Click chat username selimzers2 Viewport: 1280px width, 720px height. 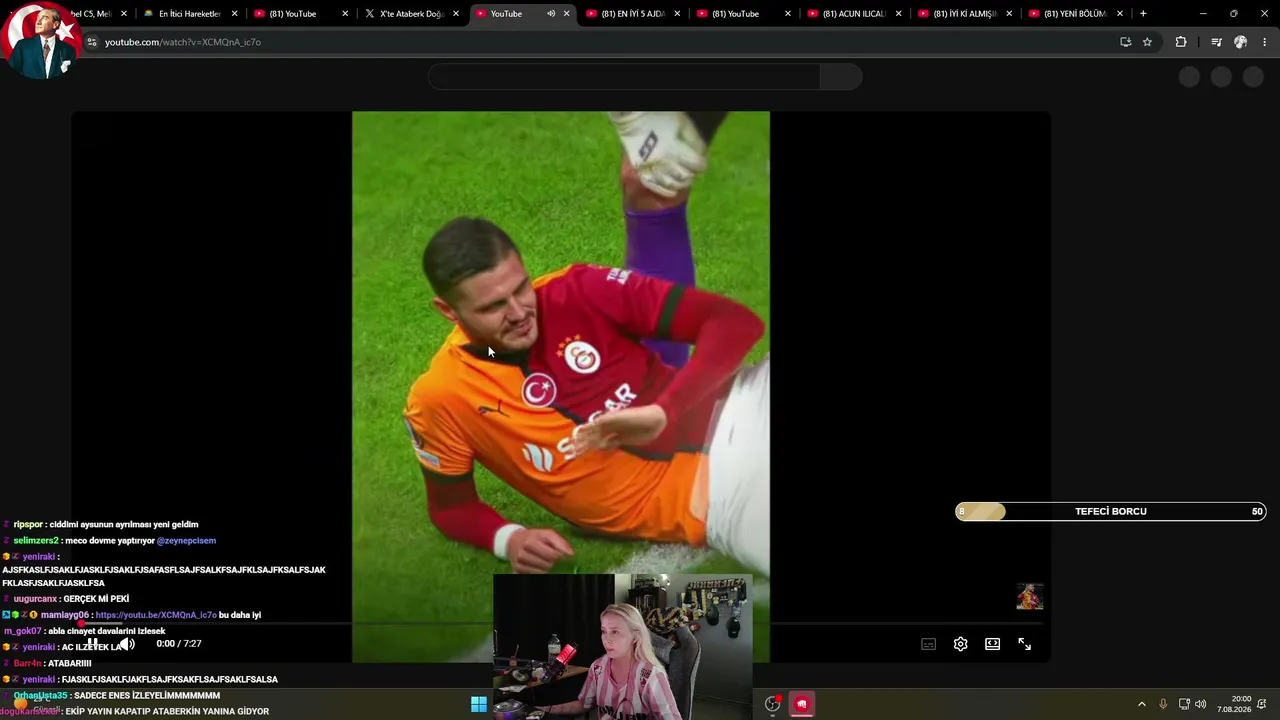(36, 541)
